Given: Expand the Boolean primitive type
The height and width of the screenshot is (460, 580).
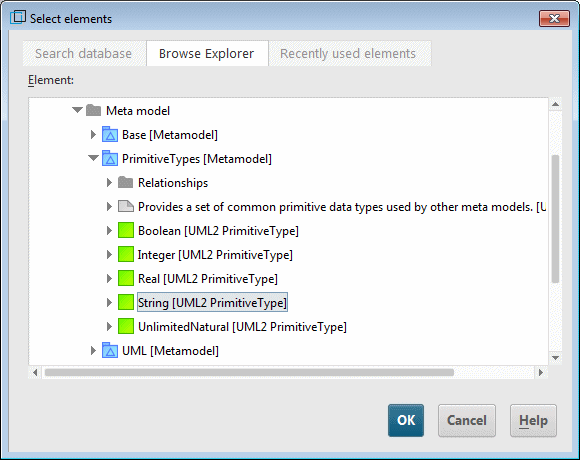Looking at the screenshot, I should [109, 230].
